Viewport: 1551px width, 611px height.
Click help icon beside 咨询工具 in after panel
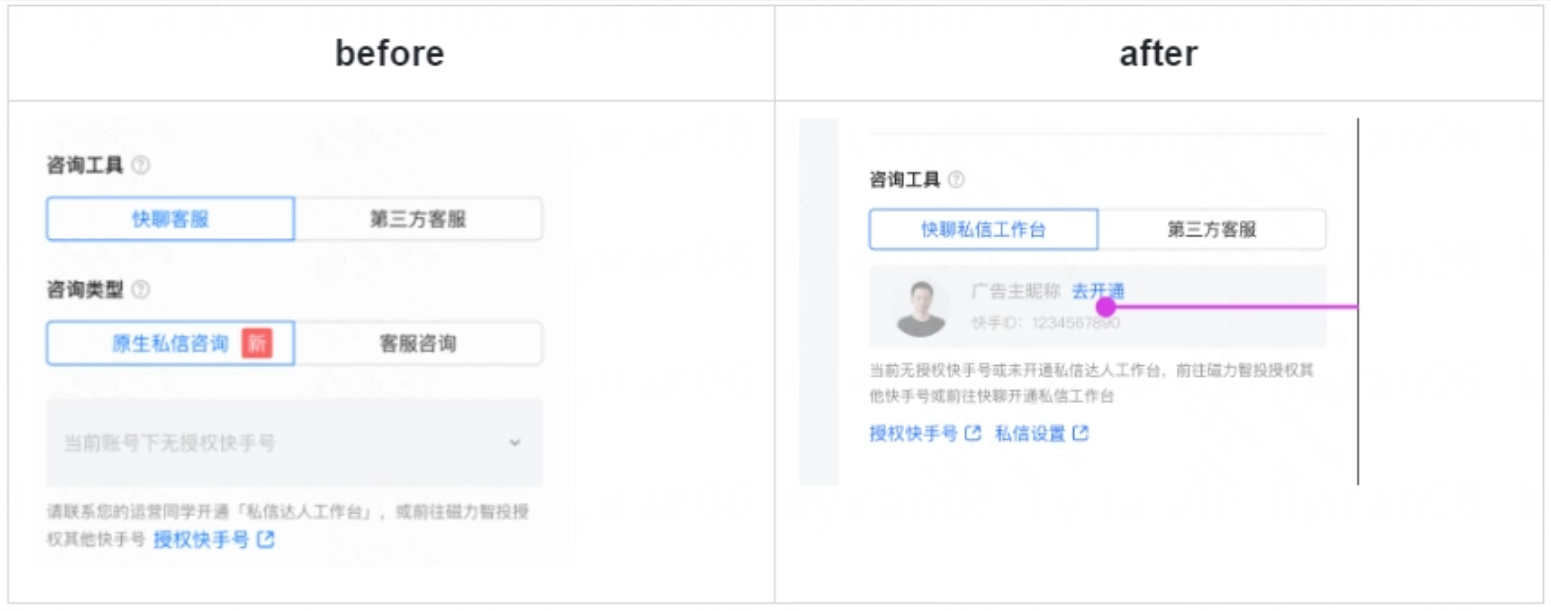[x=956, y=180]
